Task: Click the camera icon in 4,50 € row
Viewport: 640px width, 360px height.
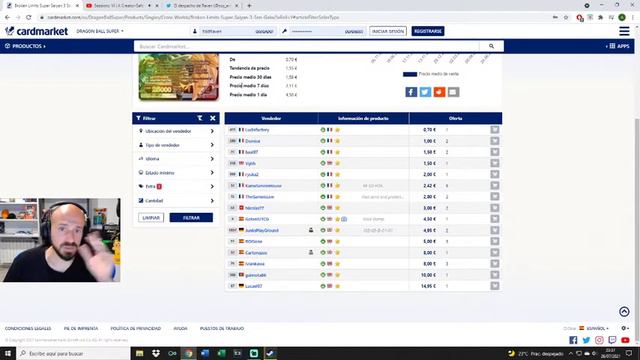Action: (x=344, y=219)
